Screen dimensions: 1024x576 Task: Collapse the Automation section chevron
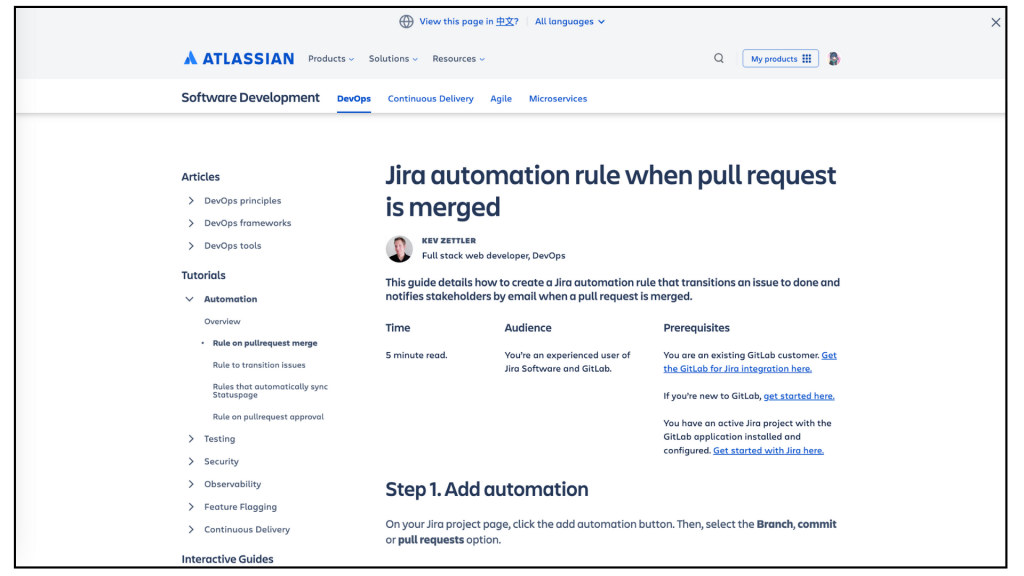pyautogui.click(x=189, y=299)
